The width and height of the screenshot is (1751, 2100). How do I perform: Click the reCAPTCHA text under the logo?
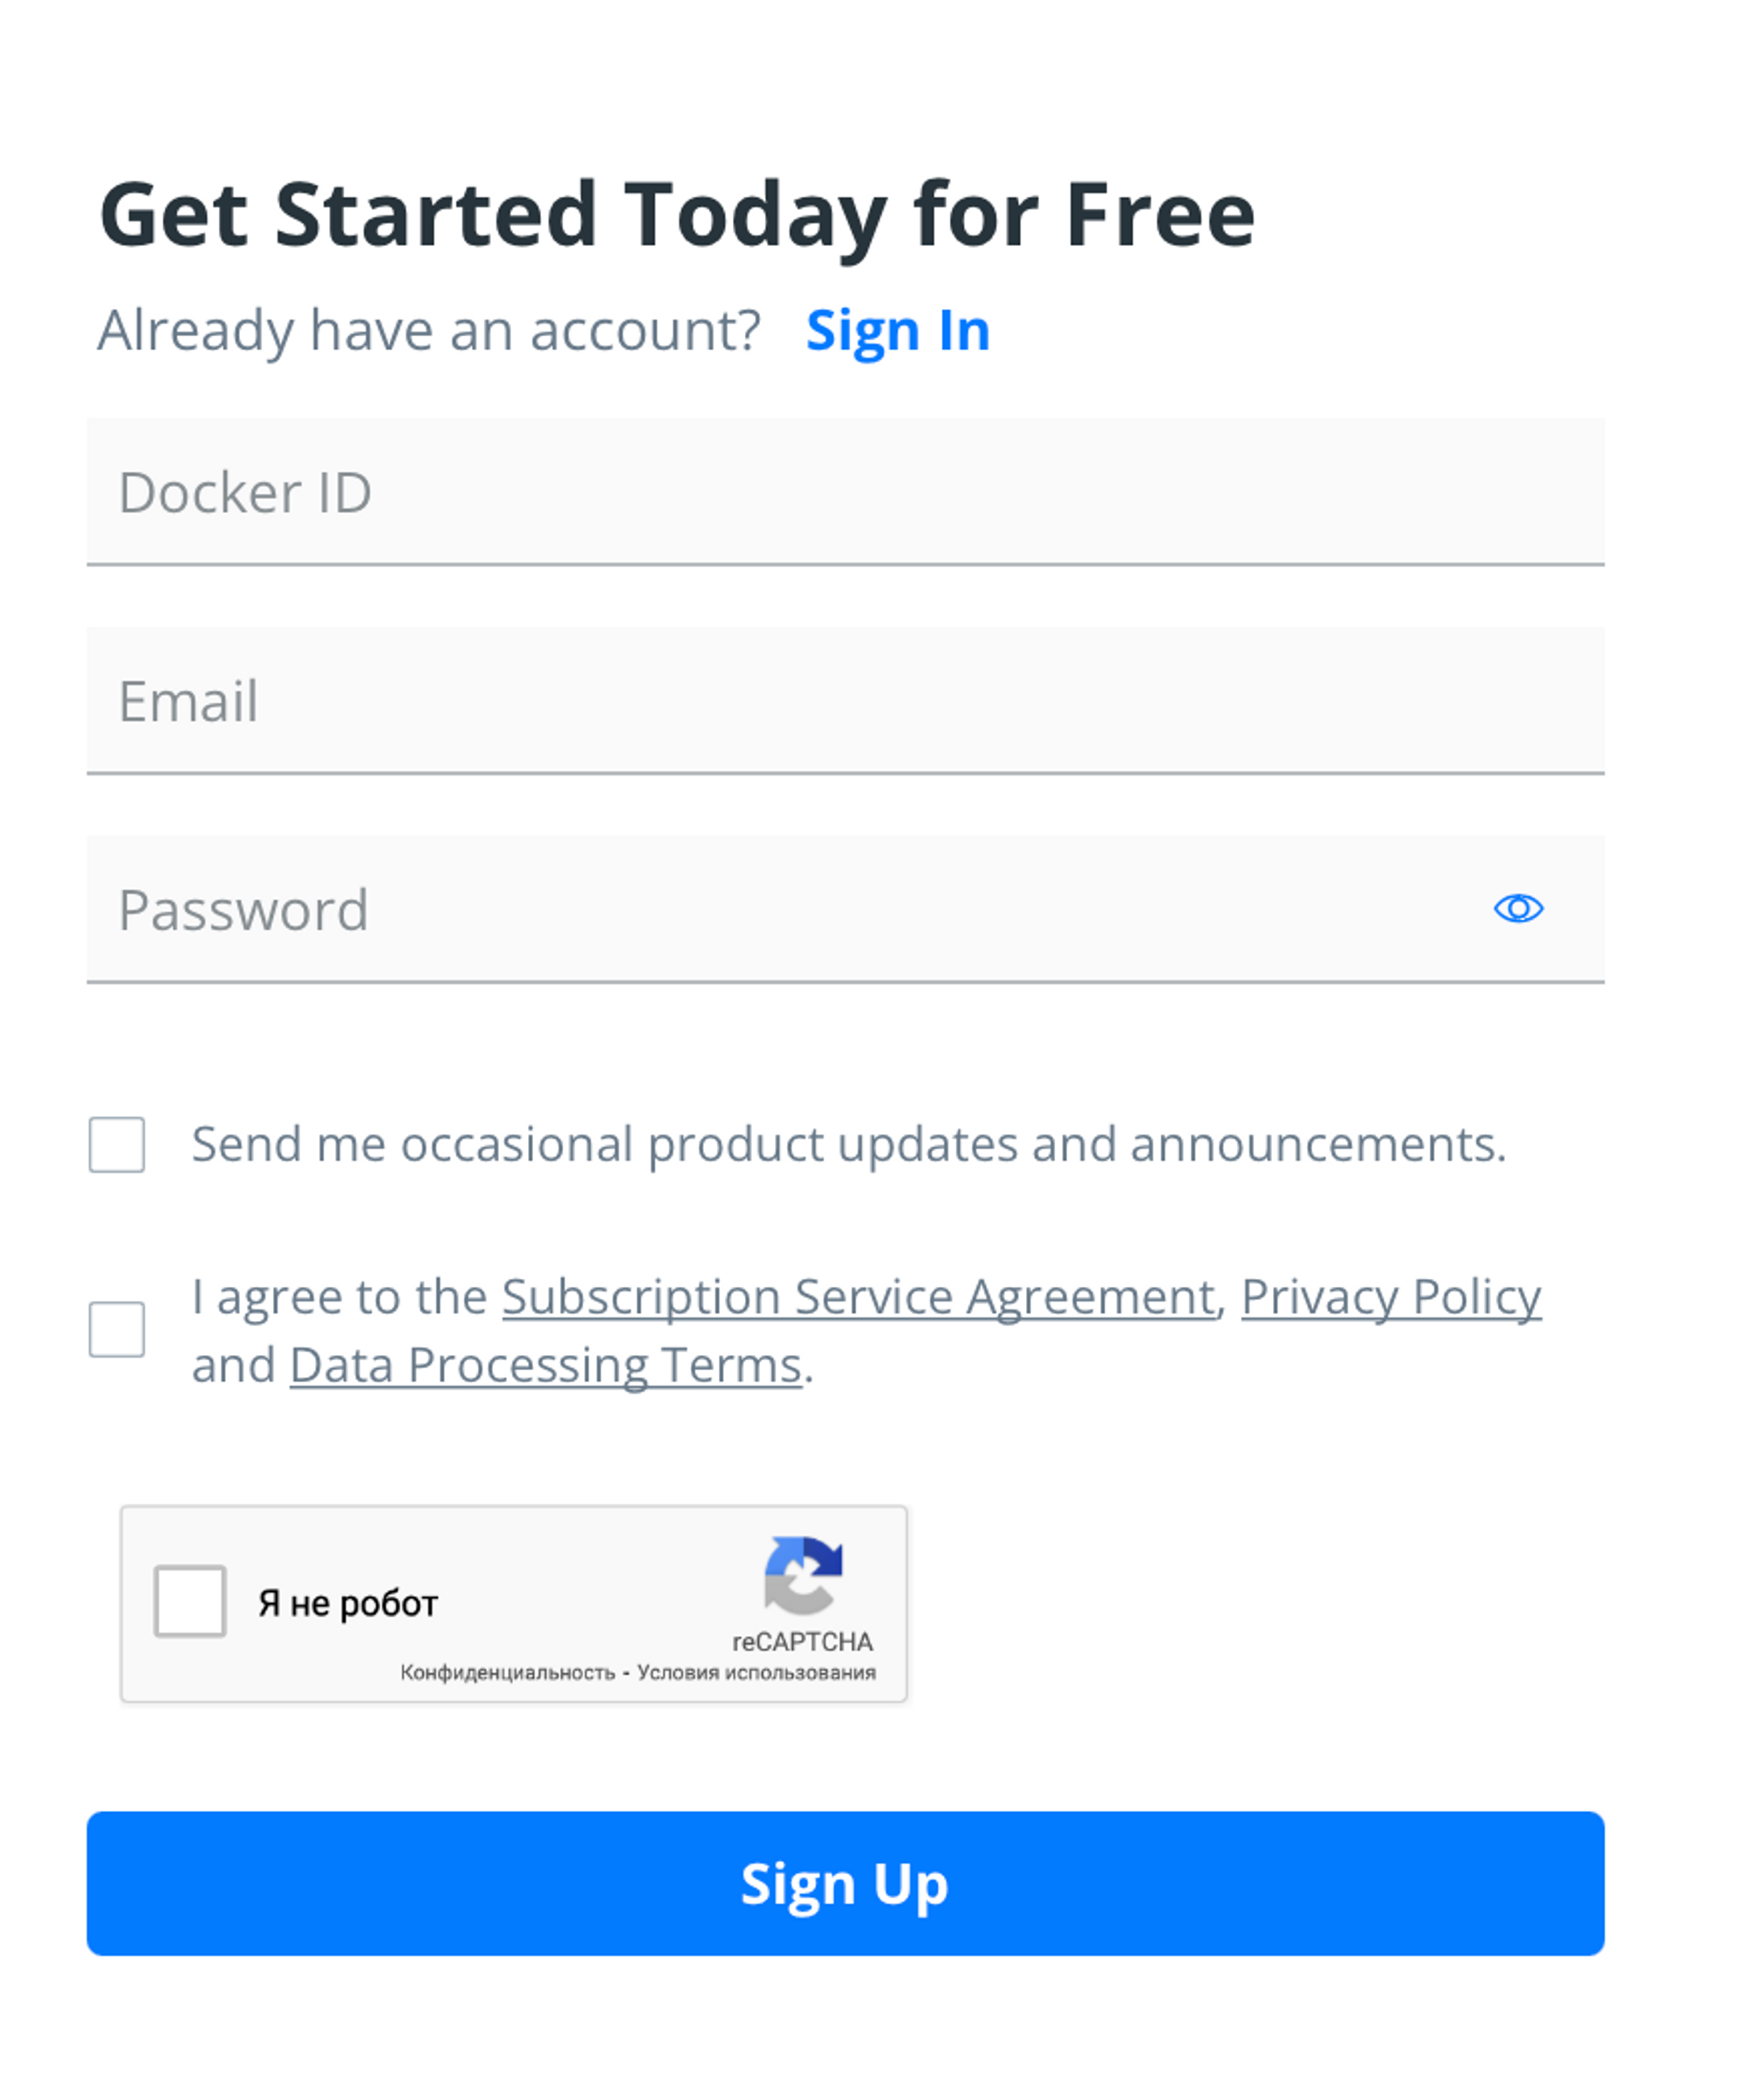pos(802,1642)
